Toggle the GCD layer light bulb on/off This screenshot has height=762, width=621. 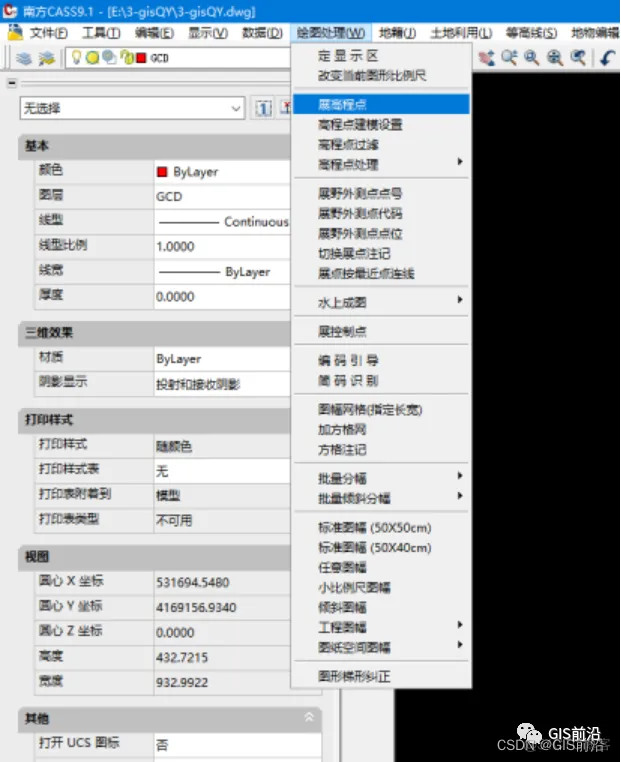pos(76,57)
